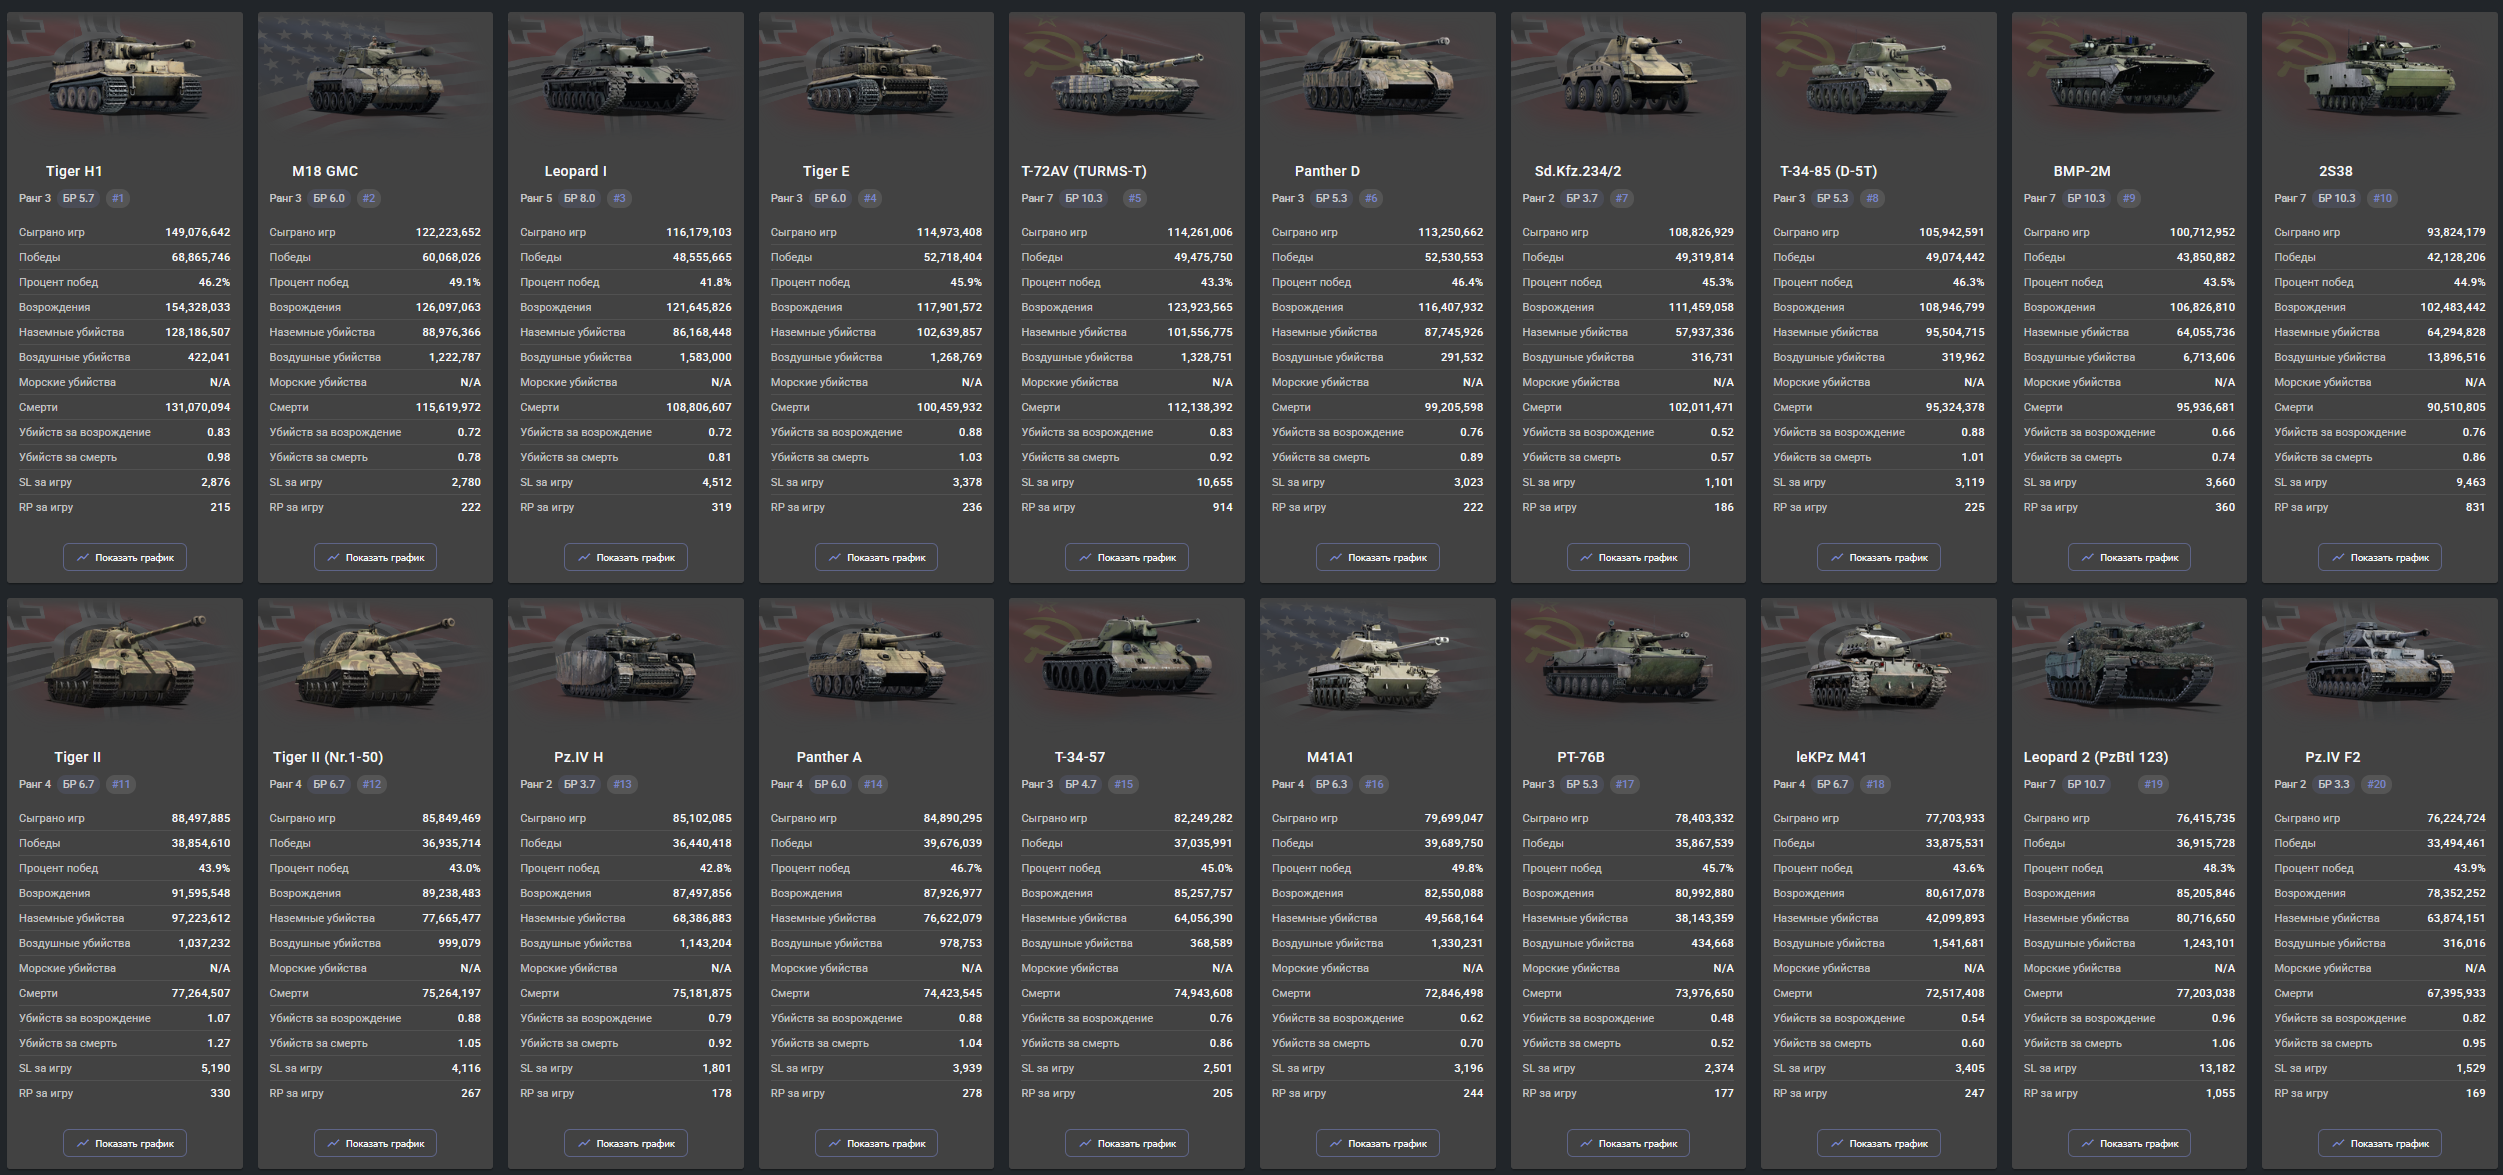The width and height of the screenshot is (2503, 1175).
Task: Click the #16 badge on the M41A1 card
Action: pyautogui.click(x=1374, y=784)
